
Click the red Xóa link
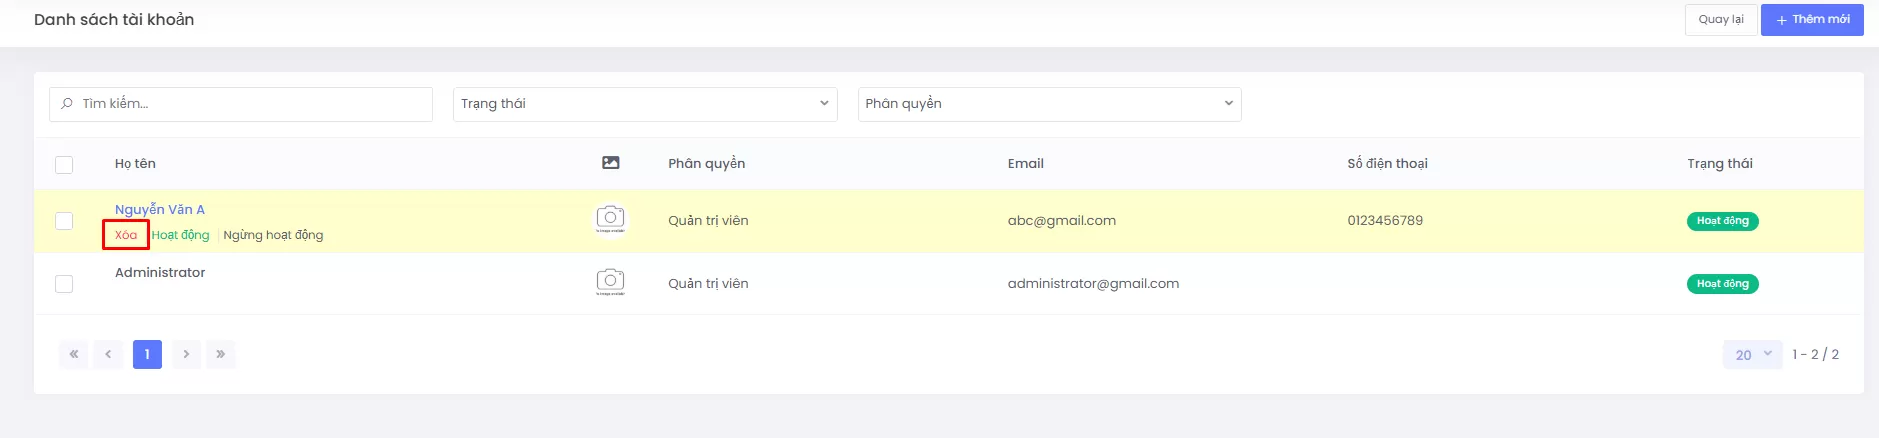(126, 235)
